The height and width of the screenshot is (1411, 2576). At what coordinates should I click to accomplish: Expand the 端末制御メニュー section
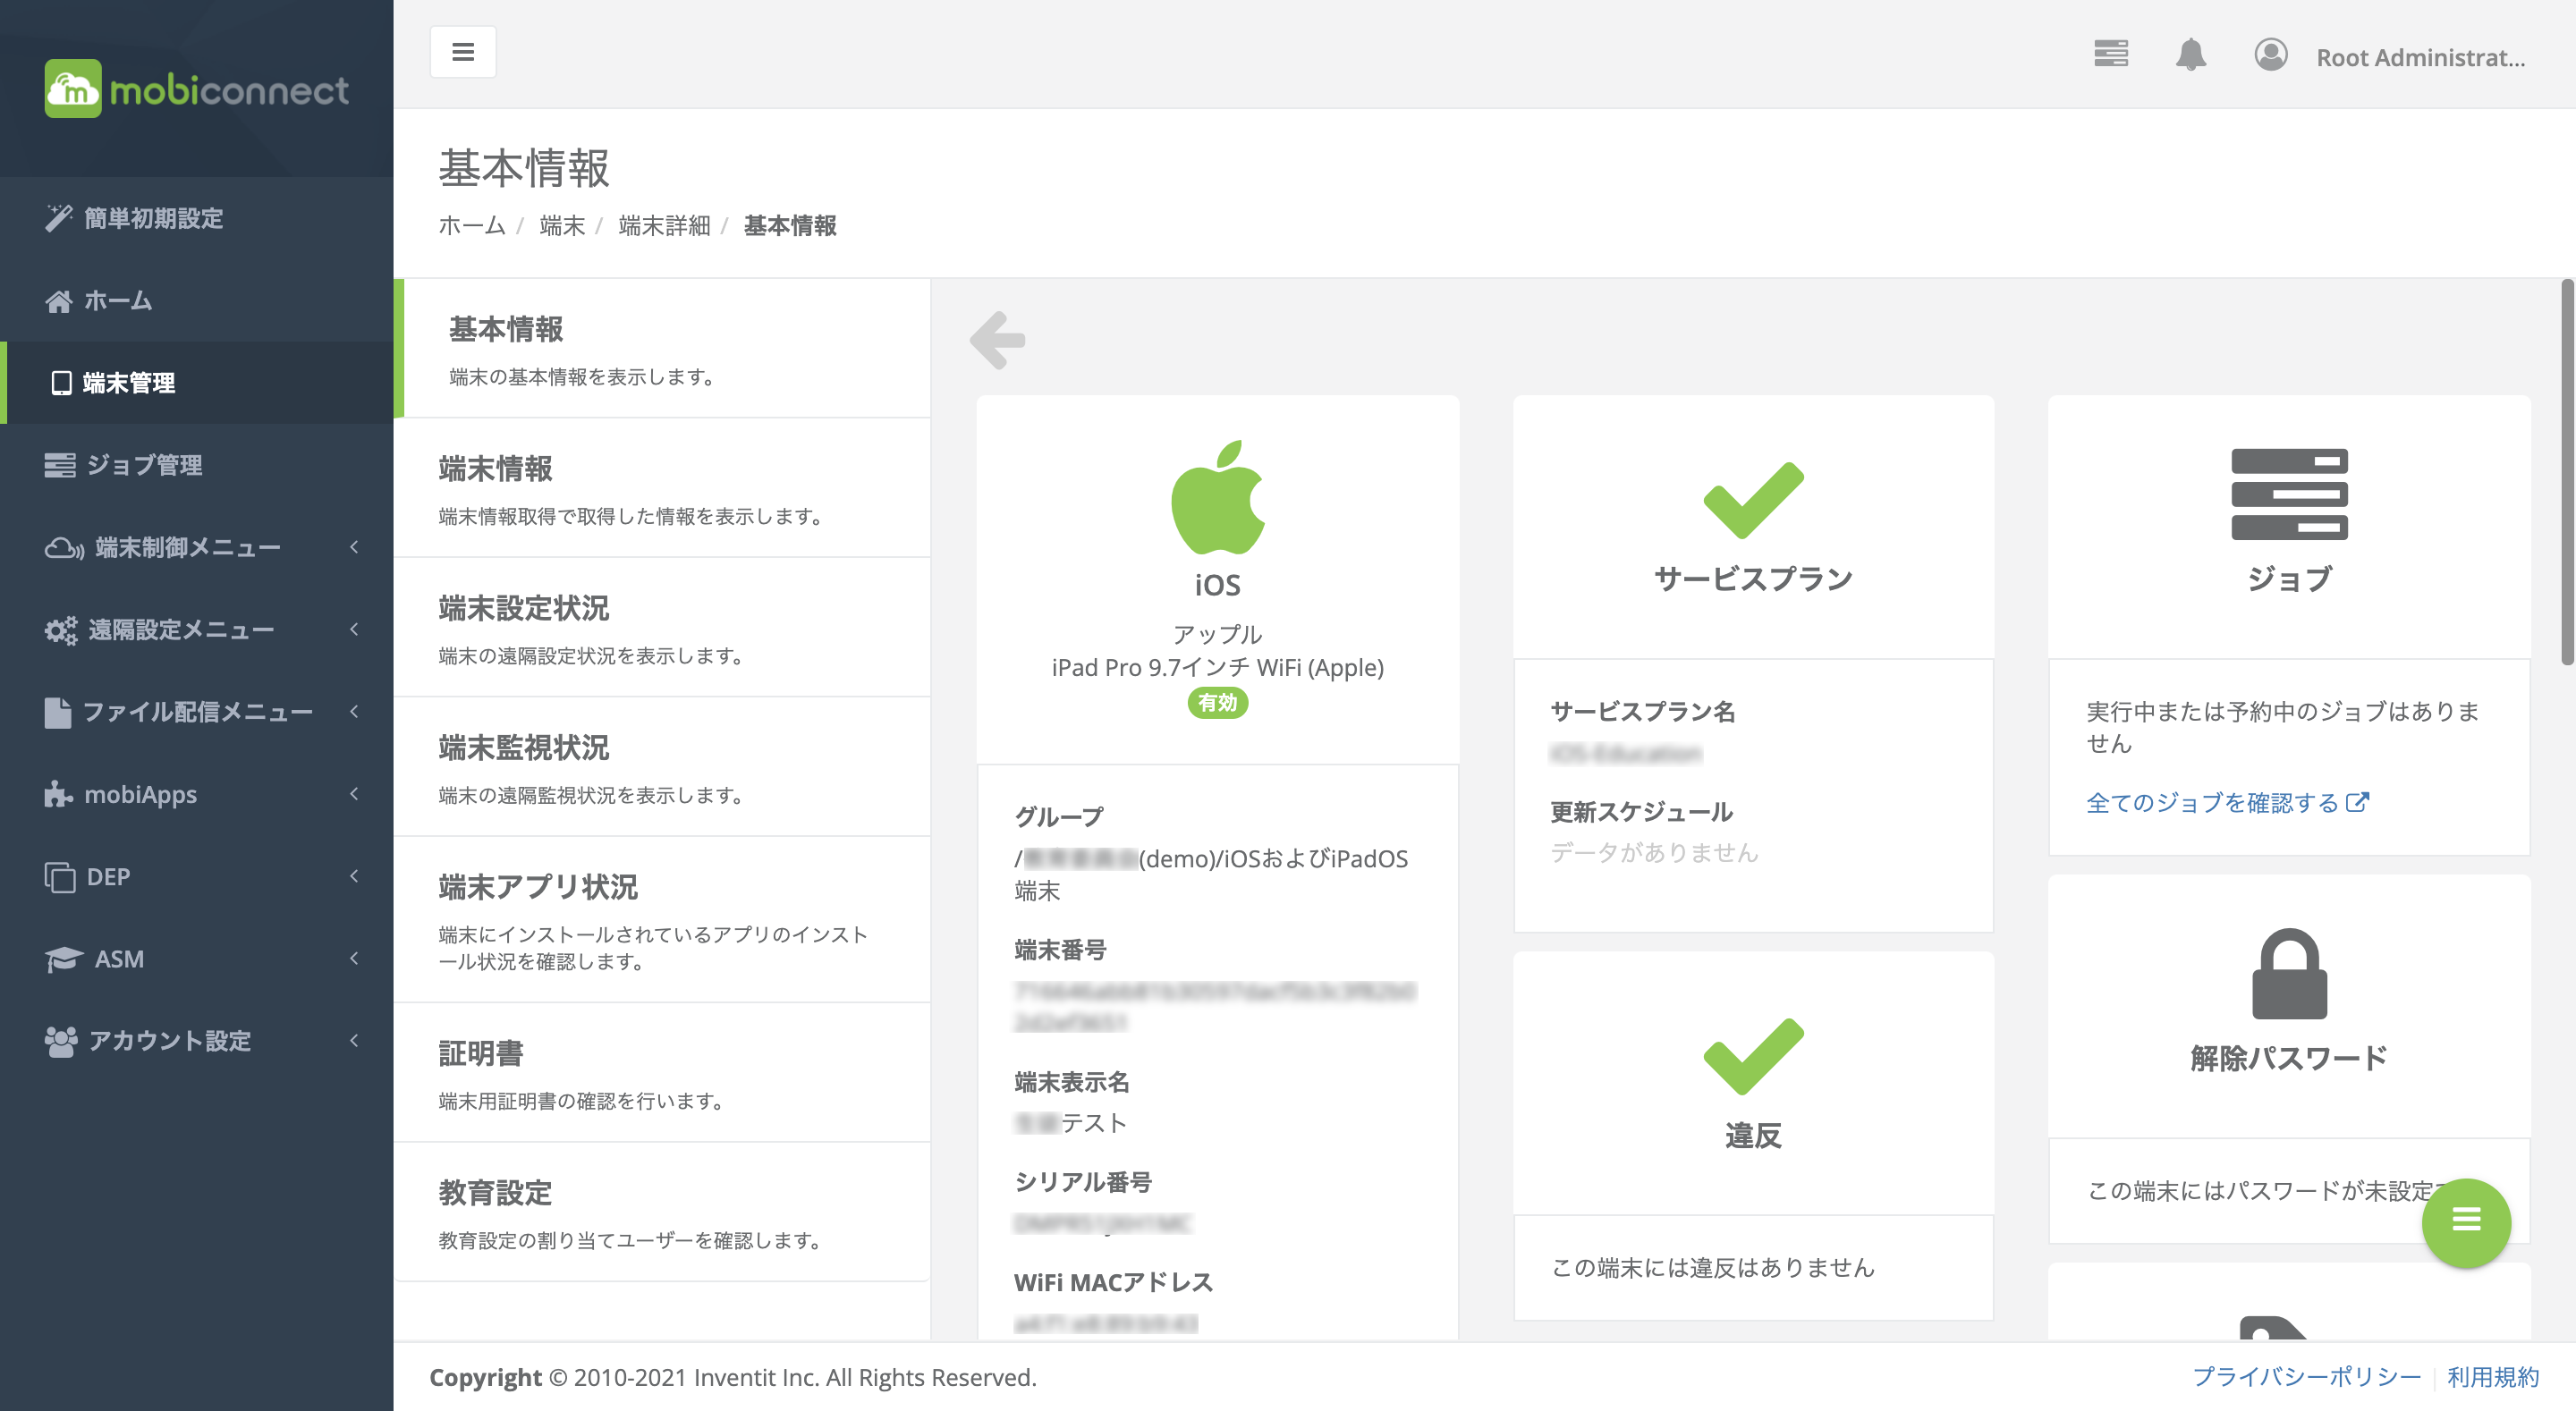pos(186,546)
